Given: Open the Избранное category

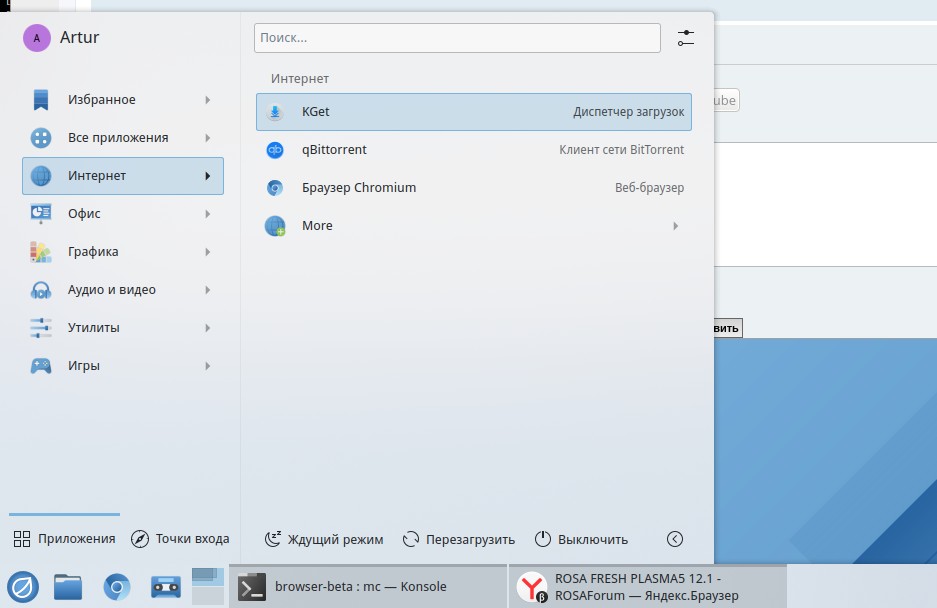Looking at the screenshot, I should click(123, 100).
